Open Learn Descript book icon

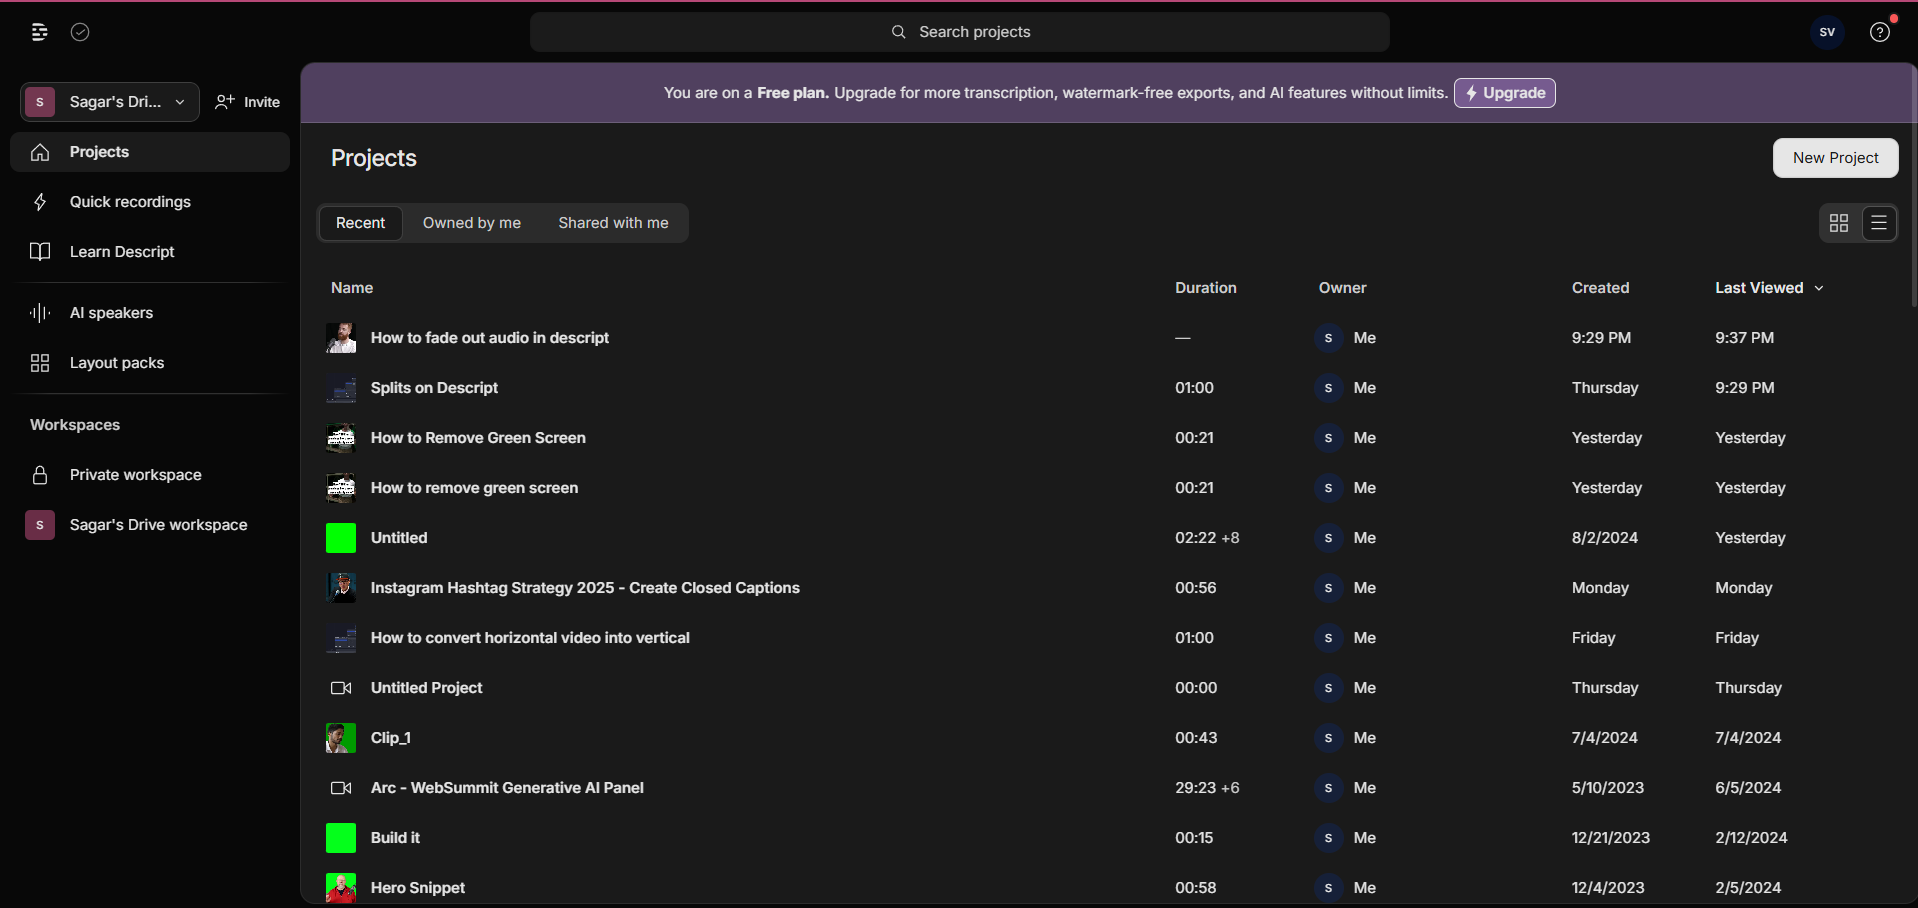click(40, 252)
